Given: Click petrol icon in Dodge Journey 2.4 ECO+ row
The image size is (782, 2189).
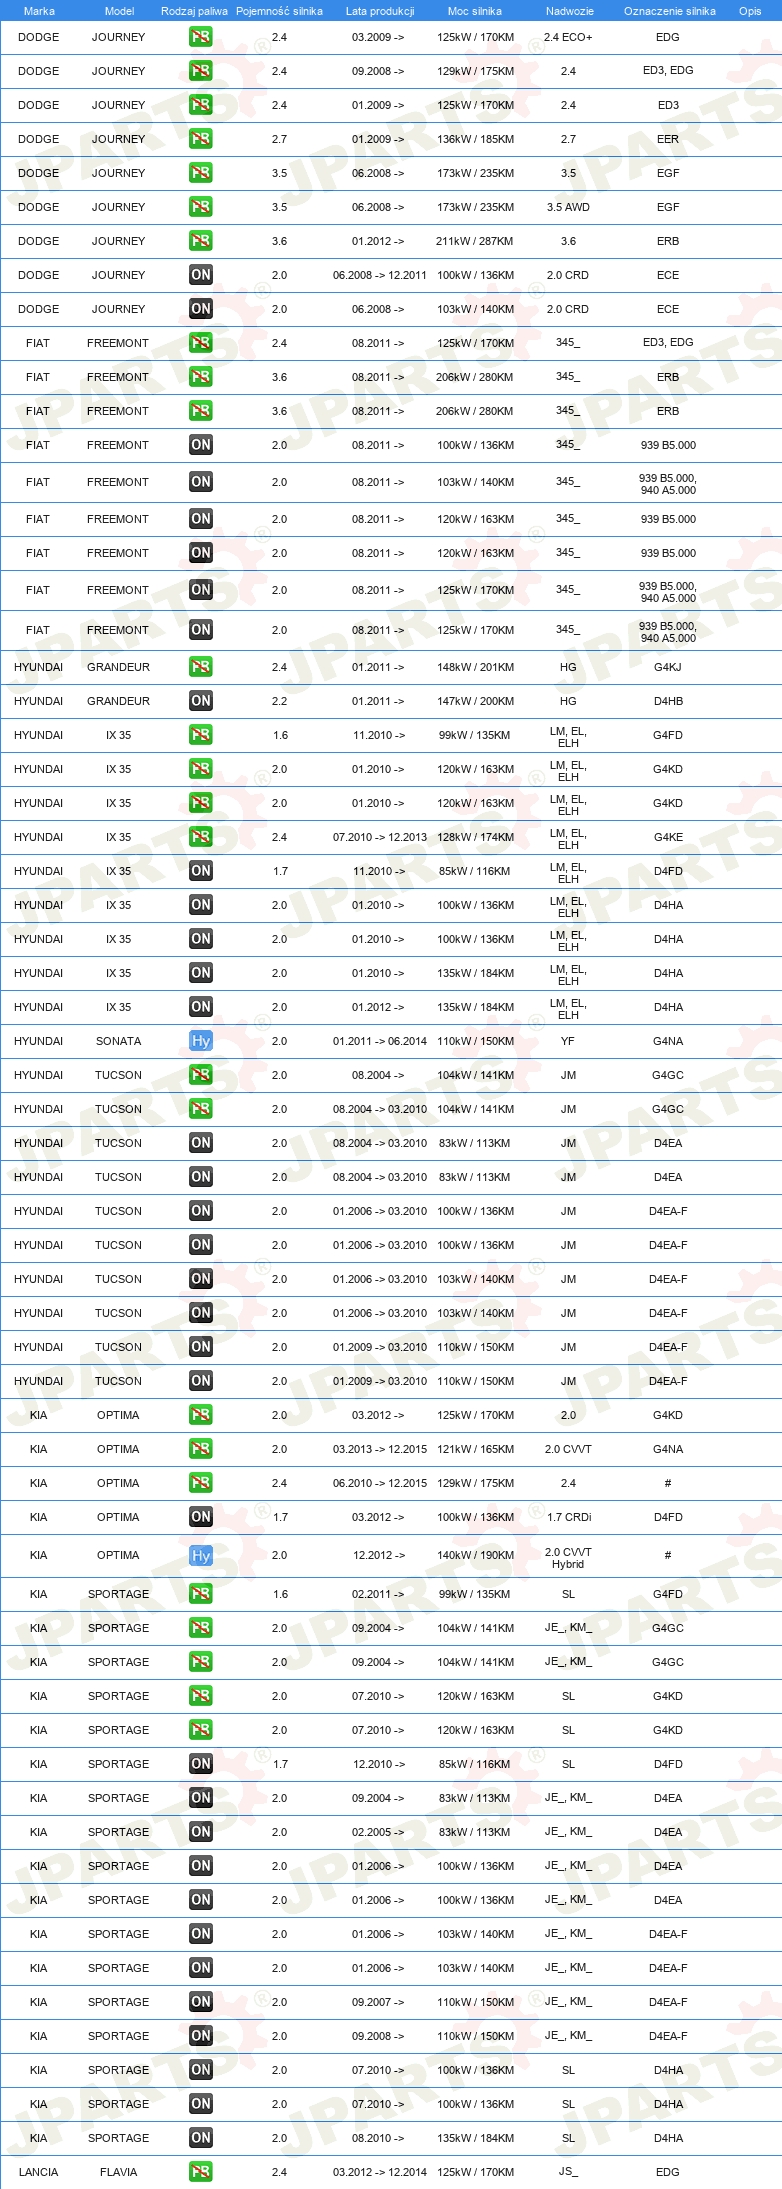Looking at the screenshot, I should click(201, 37).
